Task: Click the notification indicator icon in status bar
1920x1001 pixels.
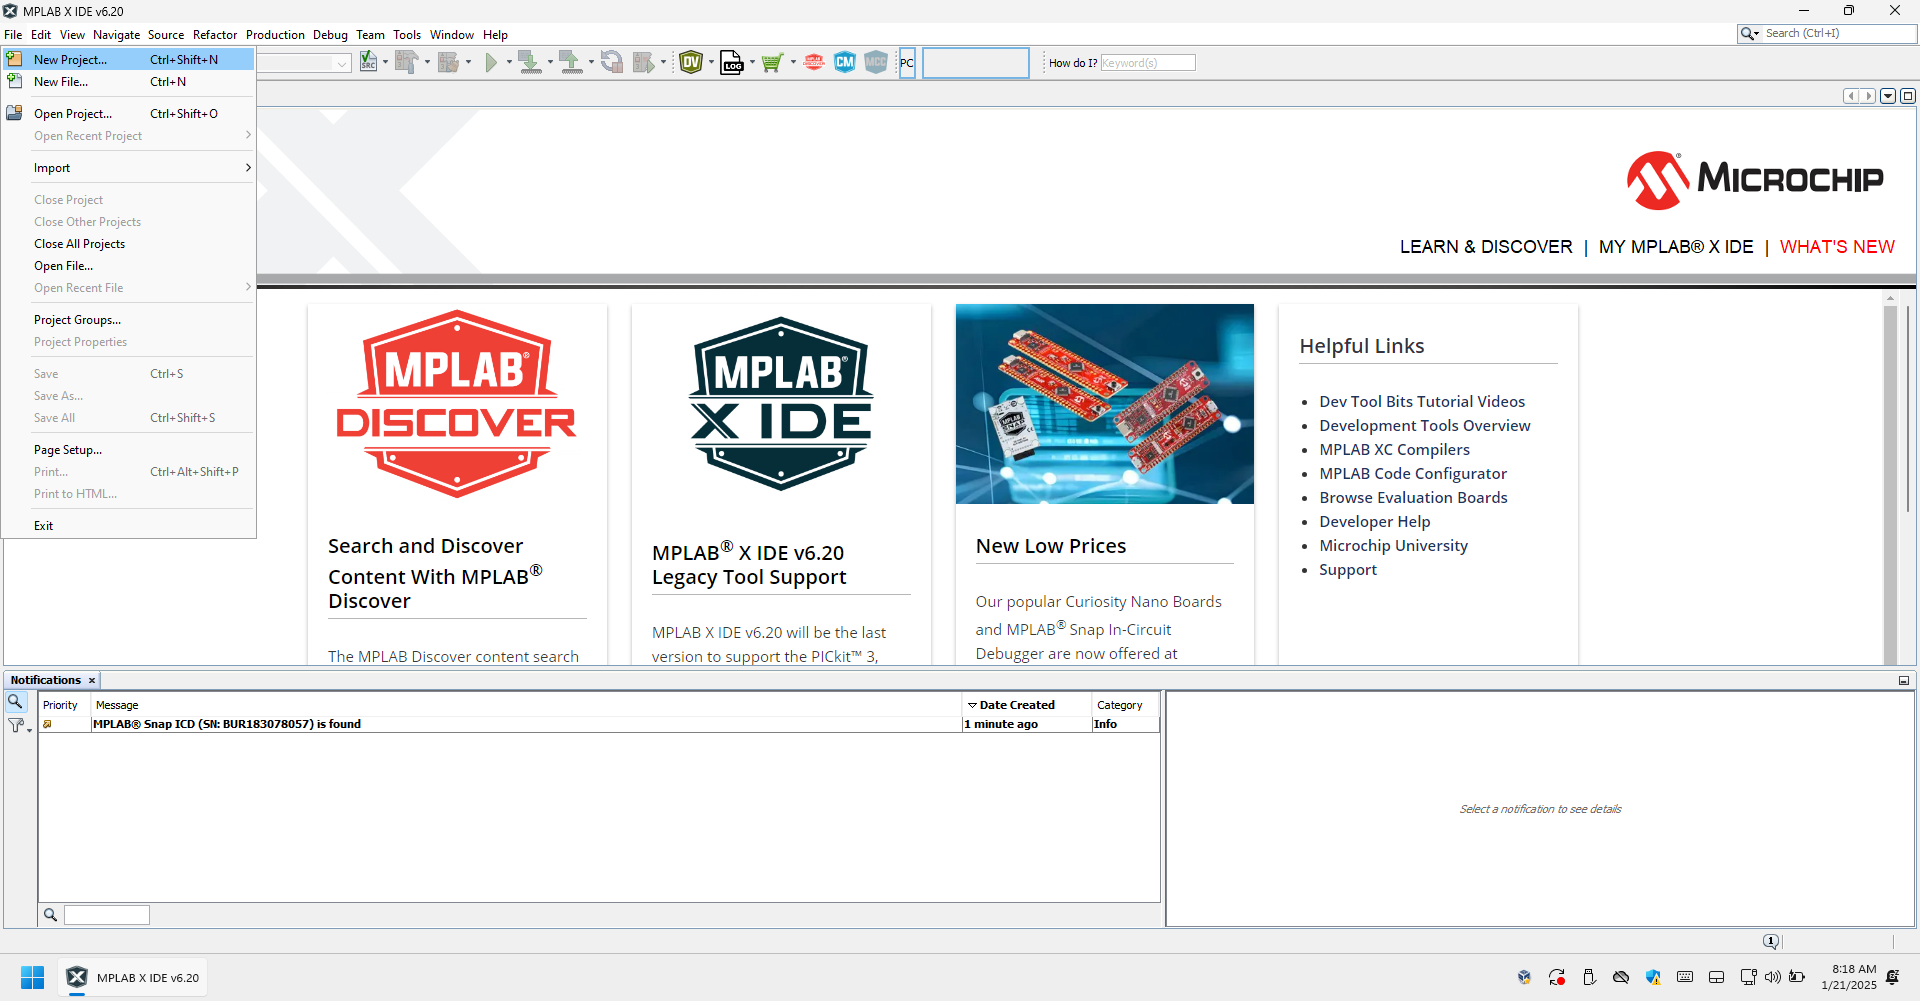Action: click(1771, 941)
